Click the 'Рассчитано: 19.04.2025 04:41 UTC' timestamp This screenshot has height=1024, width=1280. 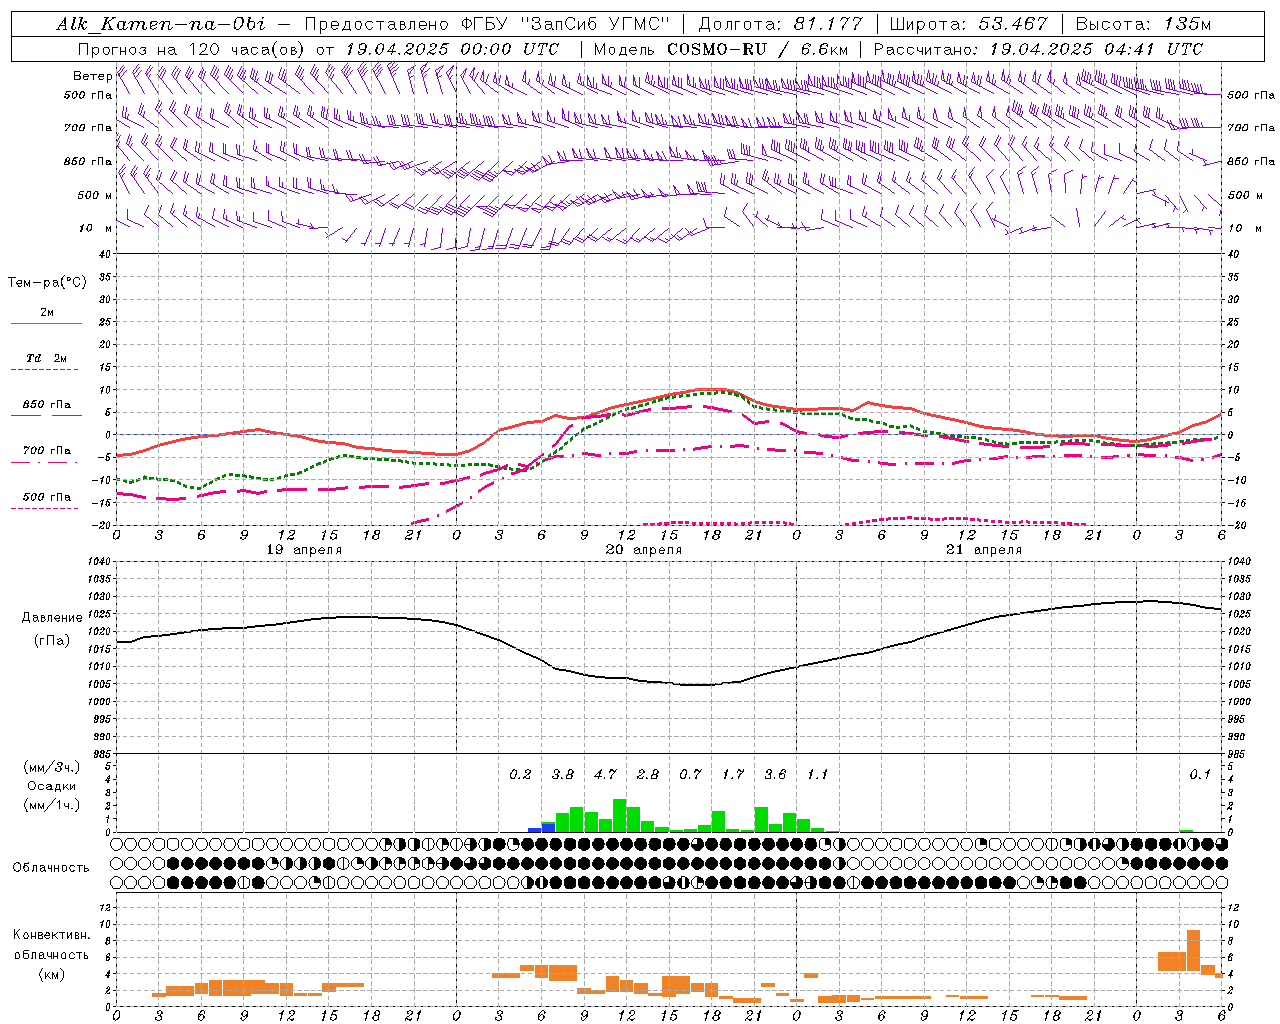point(1038,49)
